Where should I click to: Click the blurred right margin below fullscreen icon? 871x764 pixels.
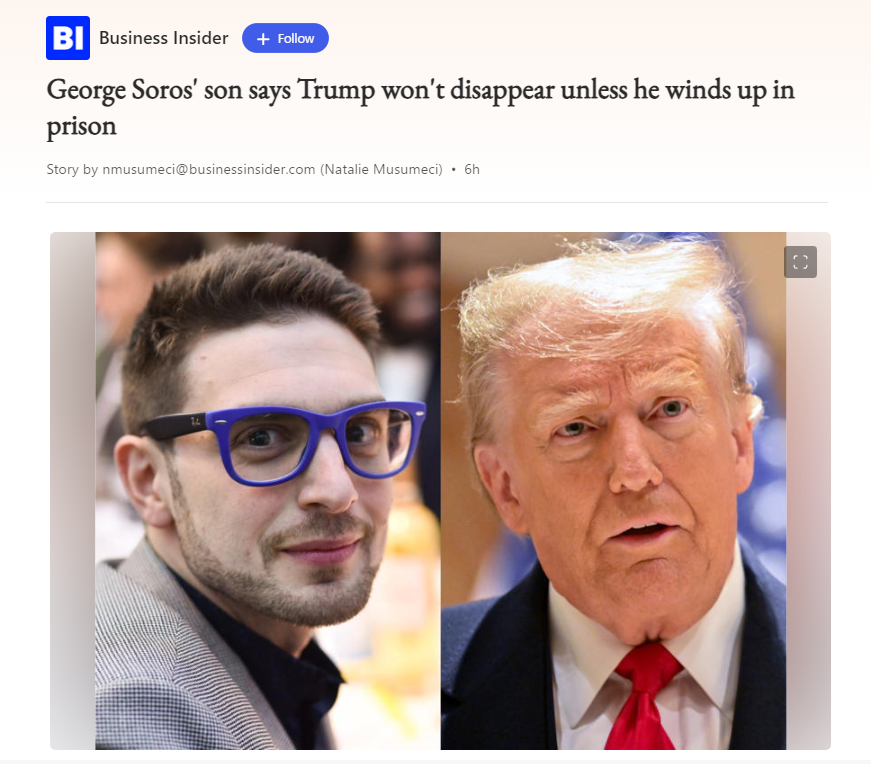click(x=808, y=511)
